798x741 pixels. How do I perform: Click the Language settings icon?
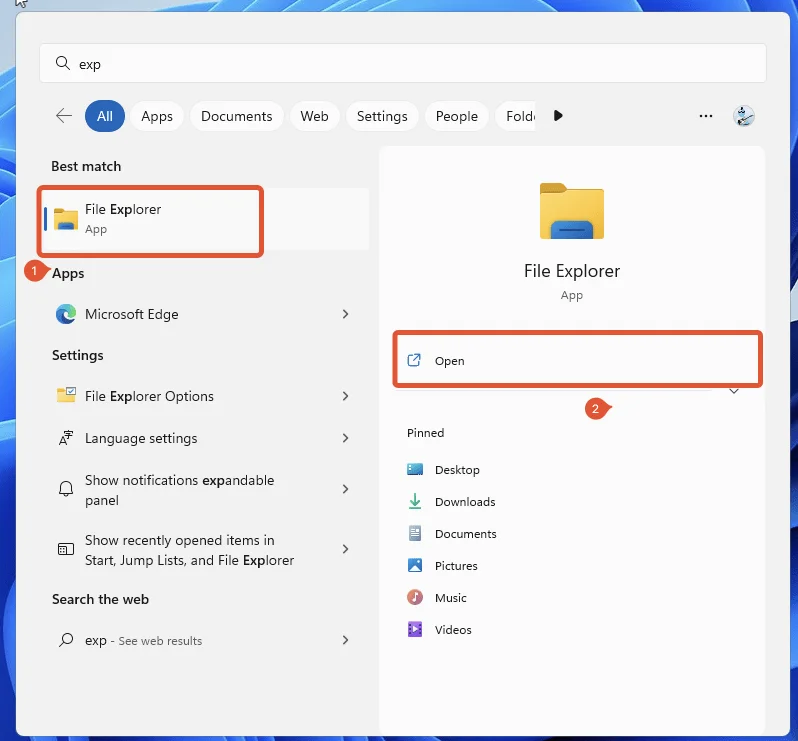[x=66, y=438]
